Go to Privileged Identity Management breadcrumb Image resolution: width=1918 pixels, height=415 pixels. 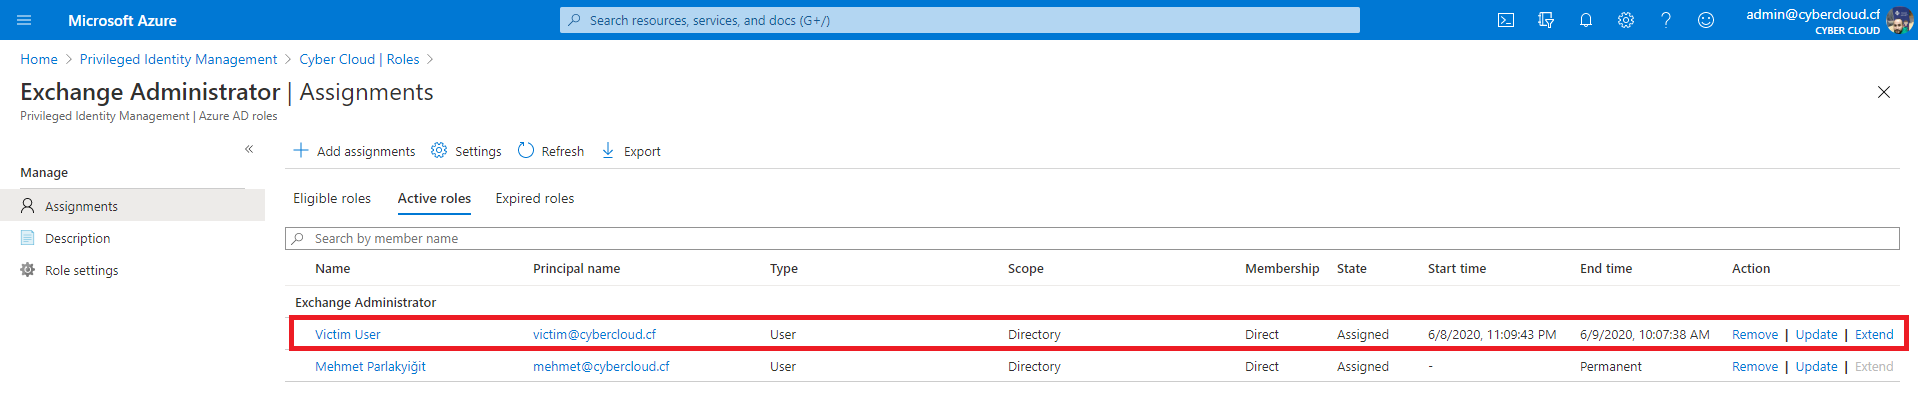point(178,59)
